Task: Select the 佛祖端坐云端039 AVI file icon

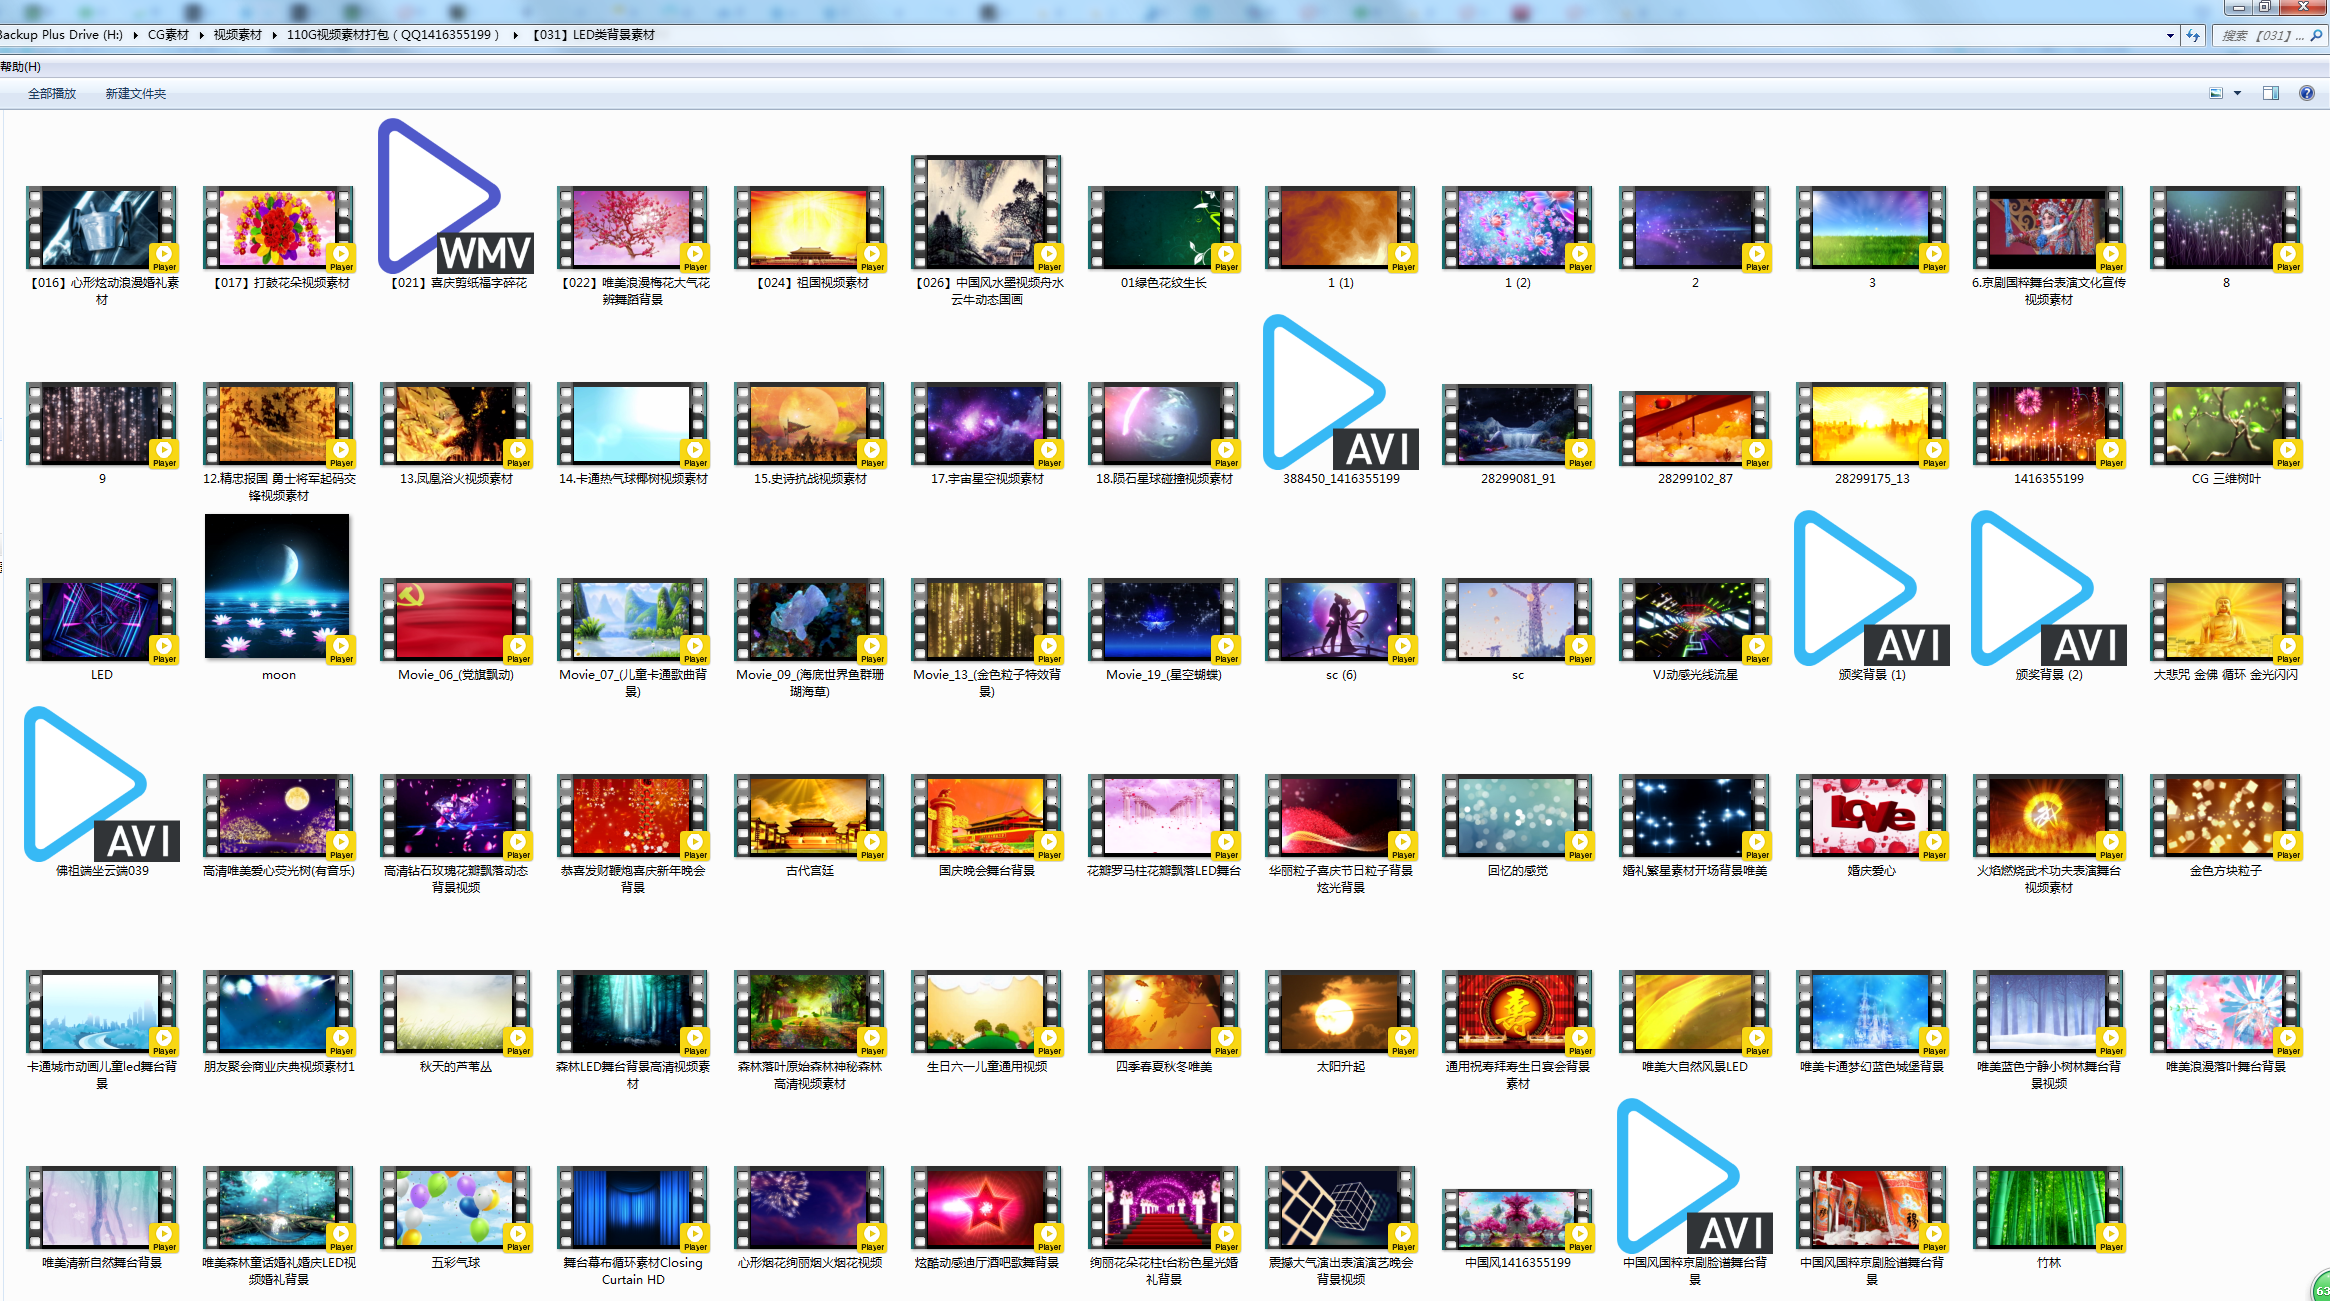Action: 101,785
